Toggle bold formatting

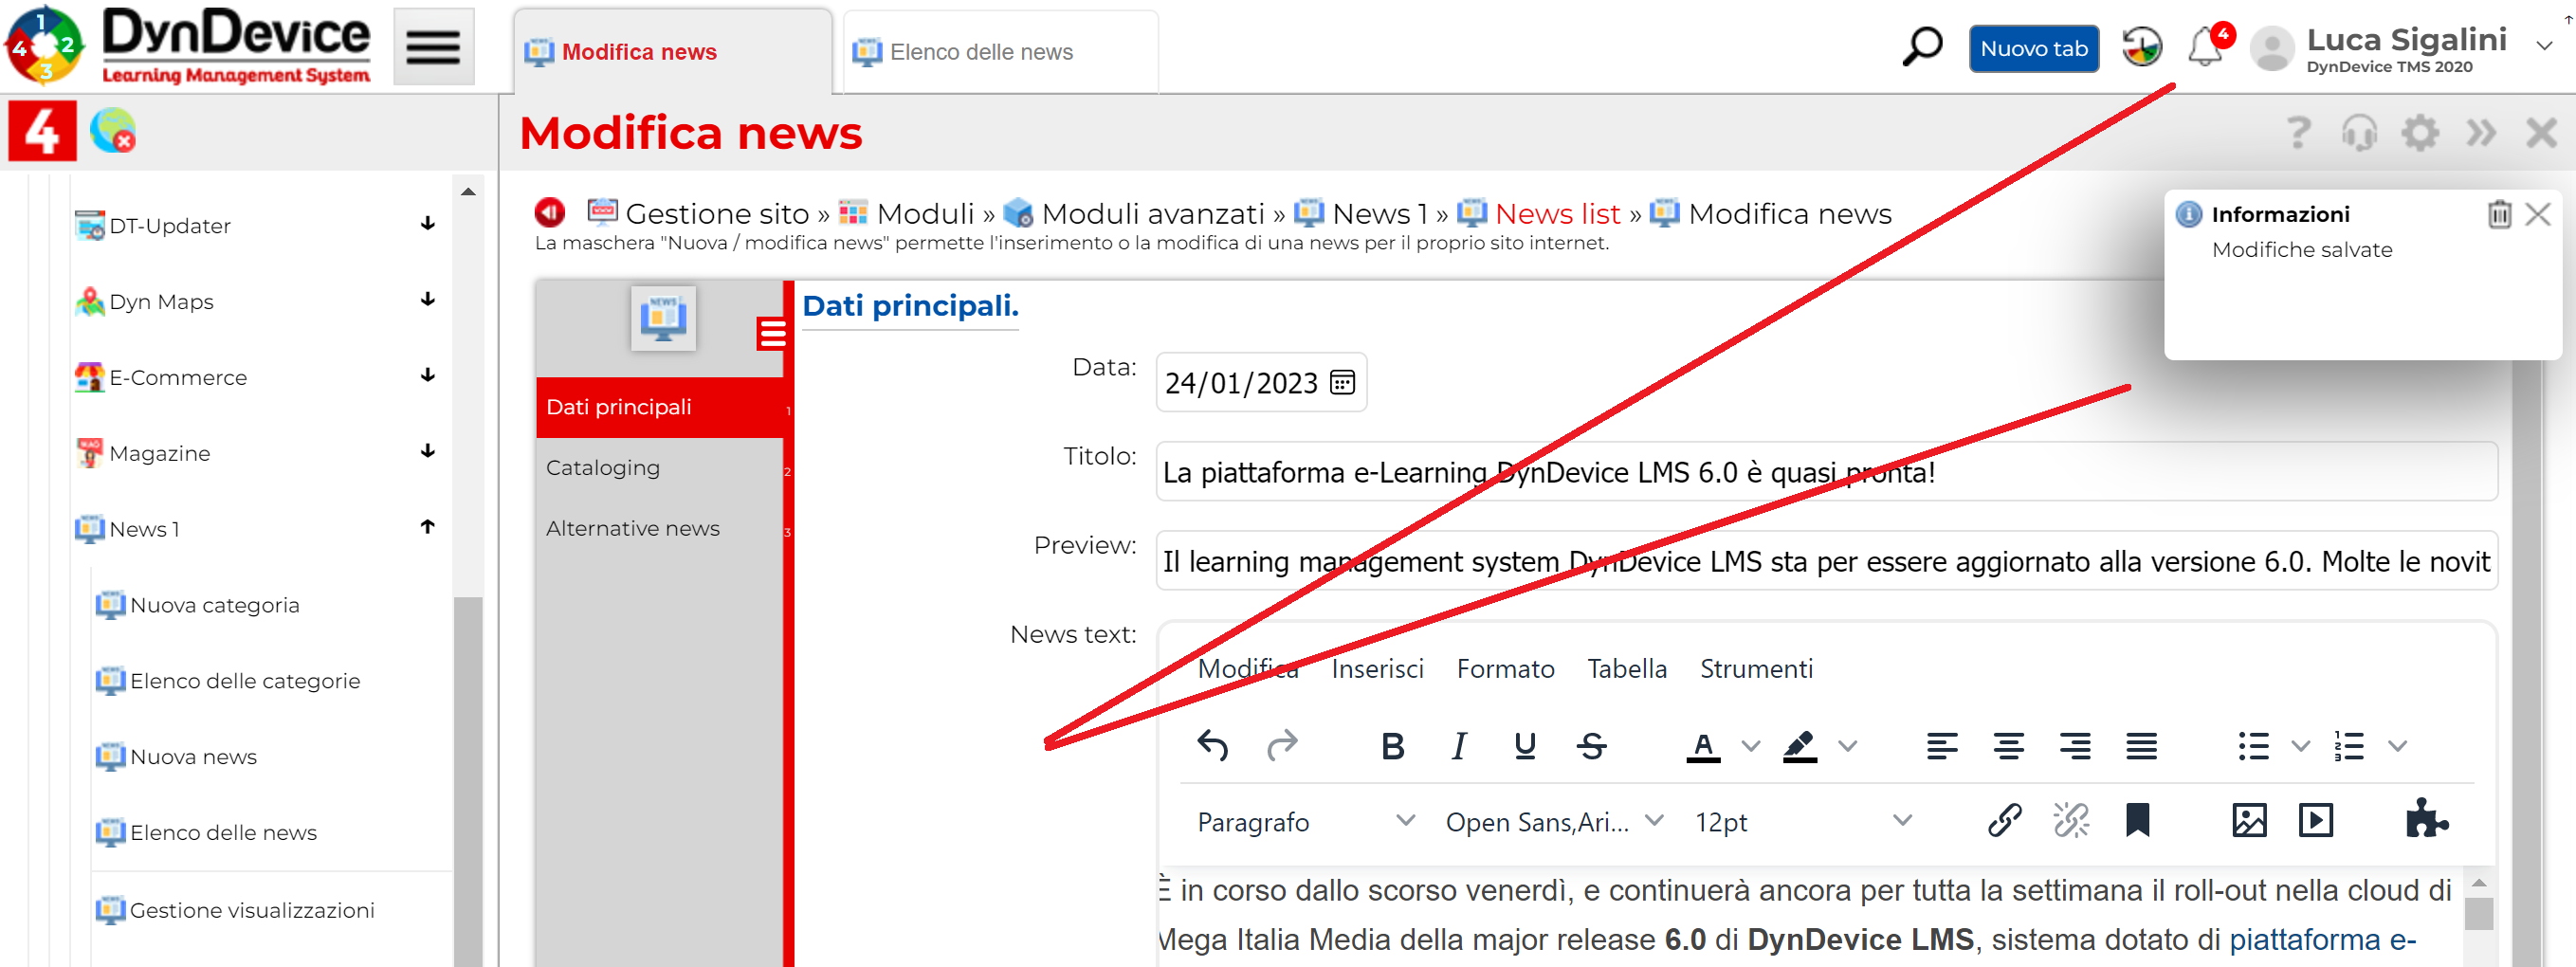[x=1392, y=746]
